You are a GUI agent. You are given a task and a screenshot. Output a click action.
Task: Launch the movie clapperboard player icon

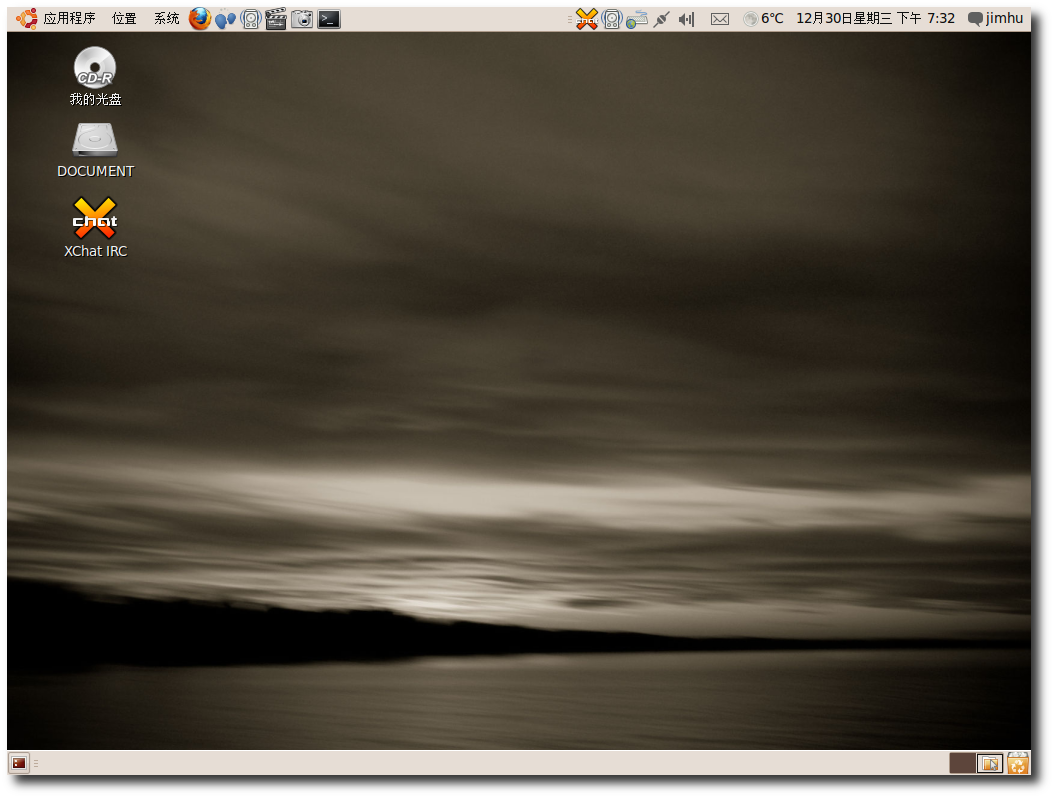tap(276, 19)
